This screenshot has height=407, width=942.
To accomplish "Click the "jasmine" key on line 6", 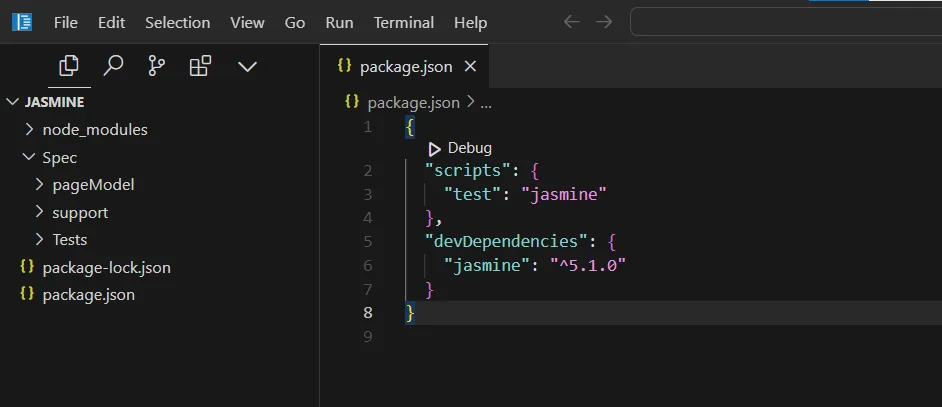I will click(x=487, y=265).
